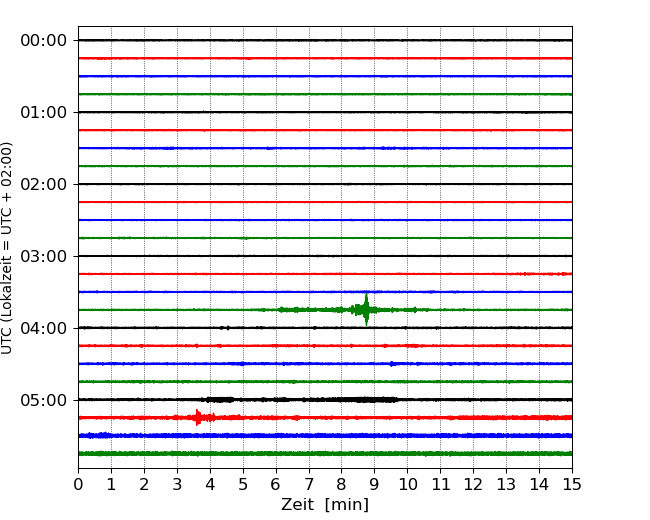650x520 pixels.
Task: Click the 04:00 tick label
Action: point(44,328)
